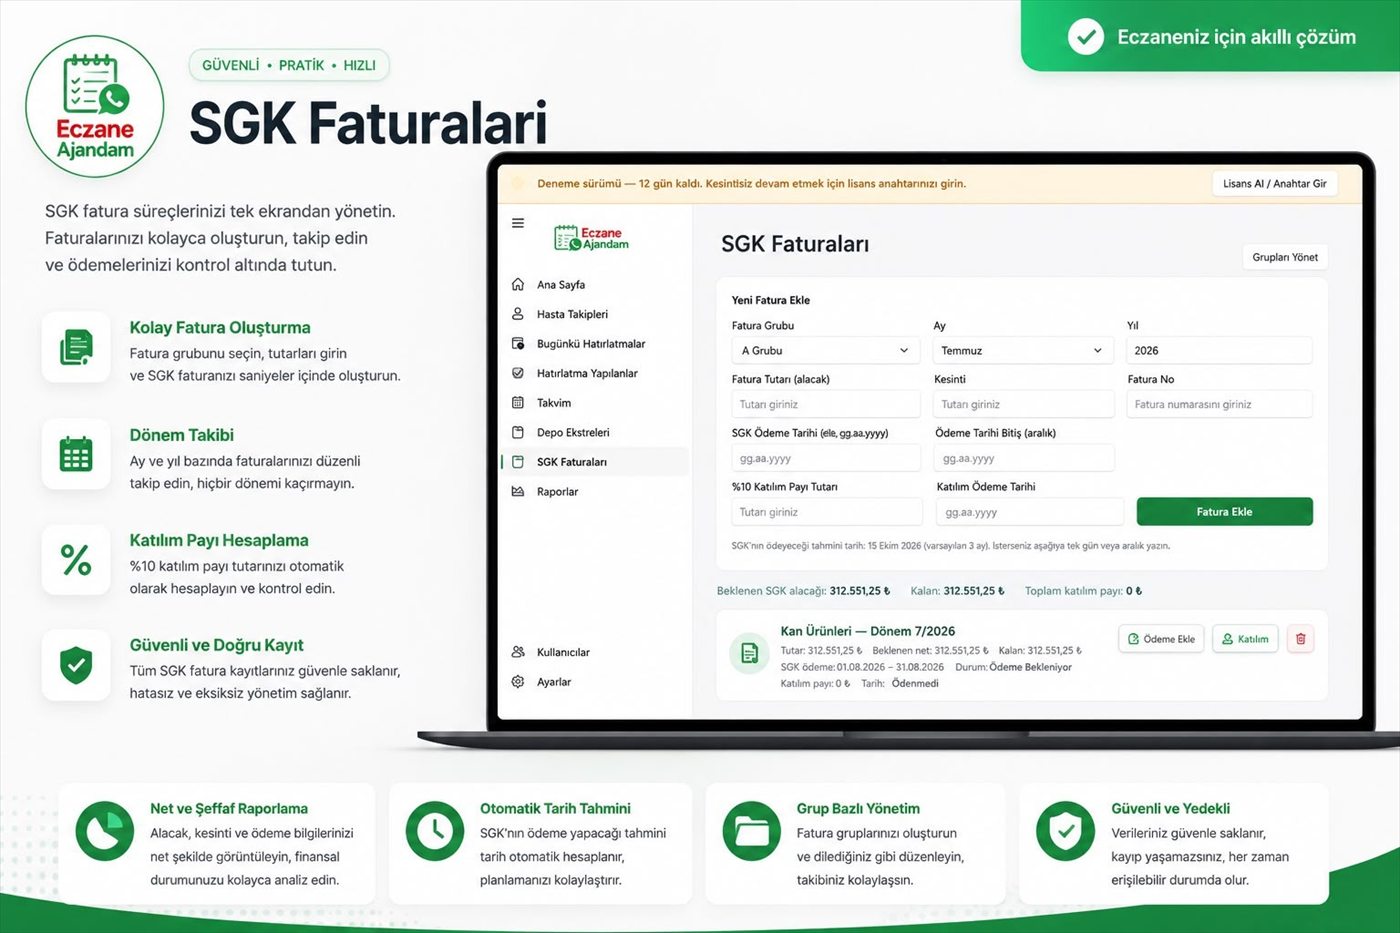Click the large circular Eczane Ajandam logo
This screenshot has height=933, width=1400.
pyautogui.click(x=95, y=107)
